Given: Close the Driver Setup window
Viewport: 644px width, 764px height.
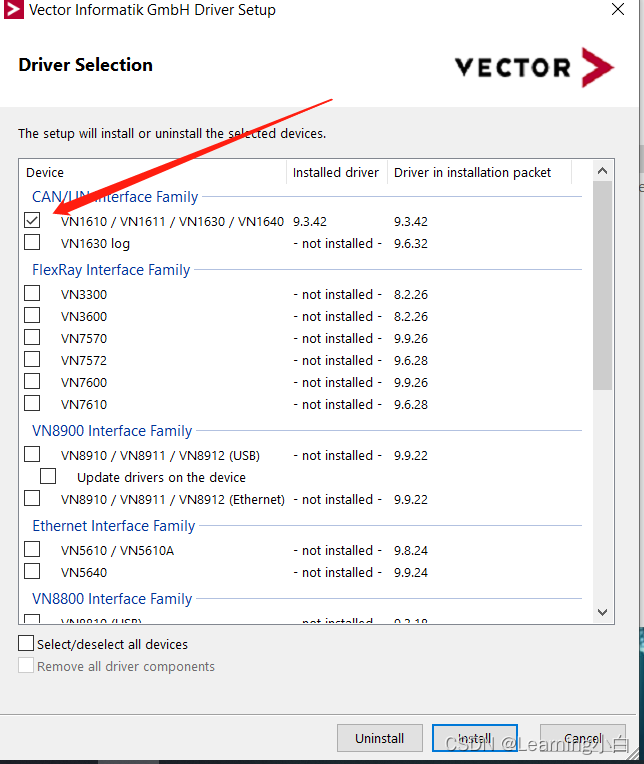Looking at the screenshot, I should (618, 9).
